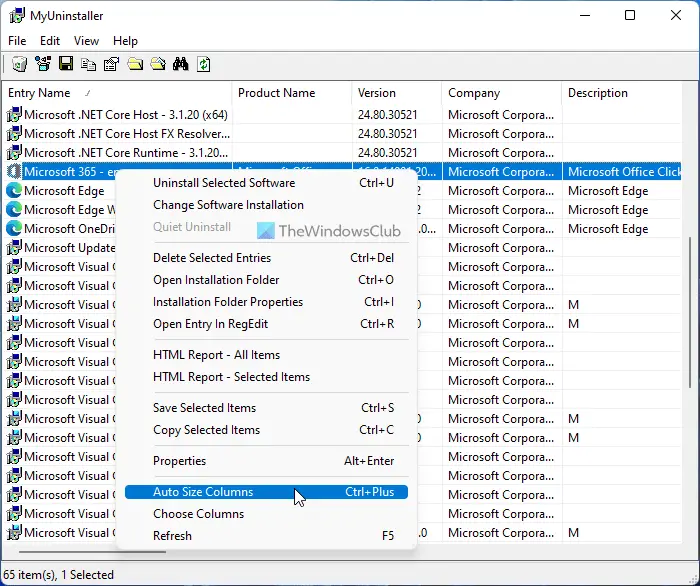Click version 24.80.30521 of .NET Core Host FX Resolver row
The image size is (700, 586).
click(388, 133)
